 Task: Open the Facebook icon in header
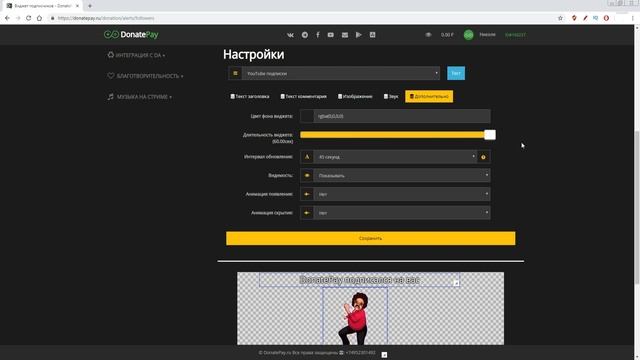pos(318,35)
